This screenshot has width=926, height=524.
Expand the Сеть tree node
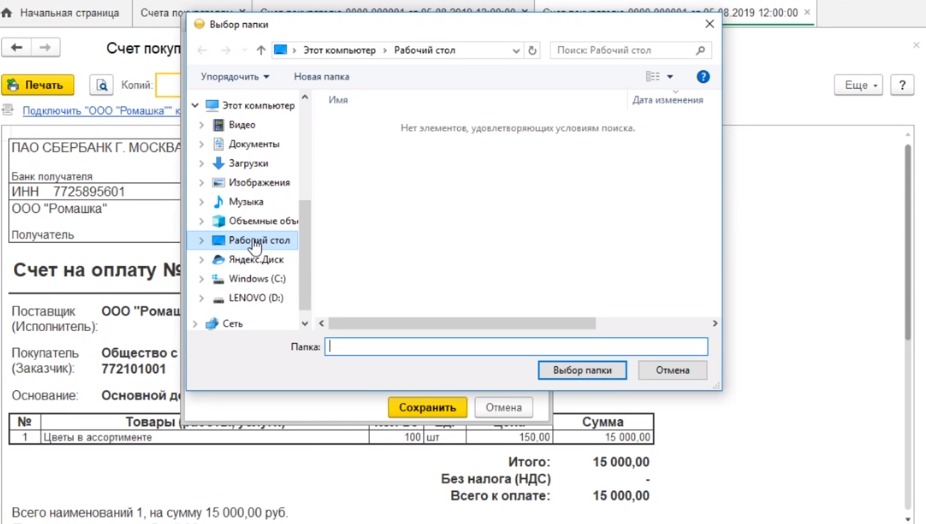tap(195, 324)
